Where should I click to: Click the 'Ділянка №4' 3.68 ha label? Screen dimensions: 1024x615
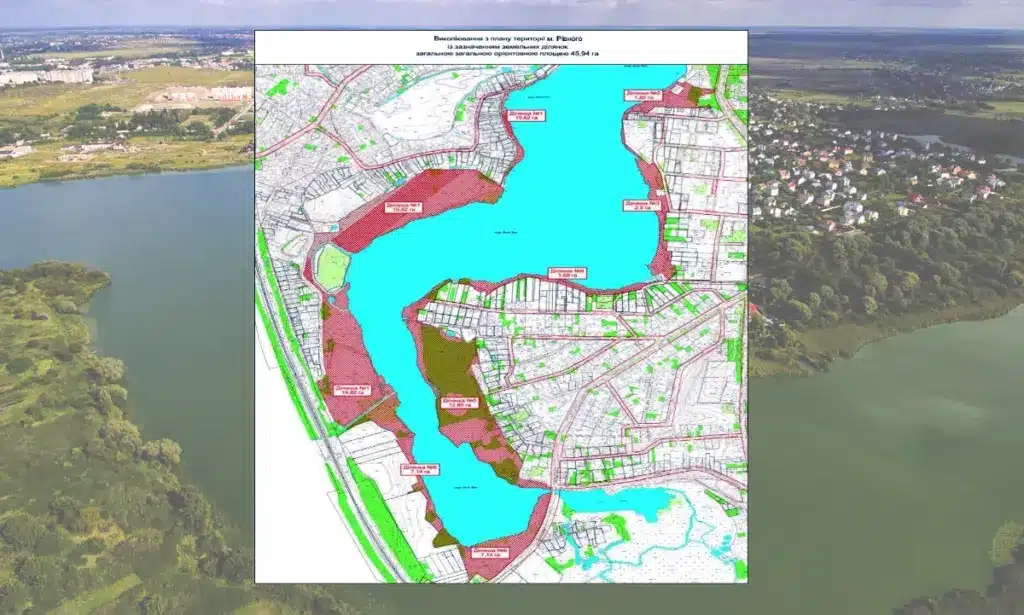[565, 273]
